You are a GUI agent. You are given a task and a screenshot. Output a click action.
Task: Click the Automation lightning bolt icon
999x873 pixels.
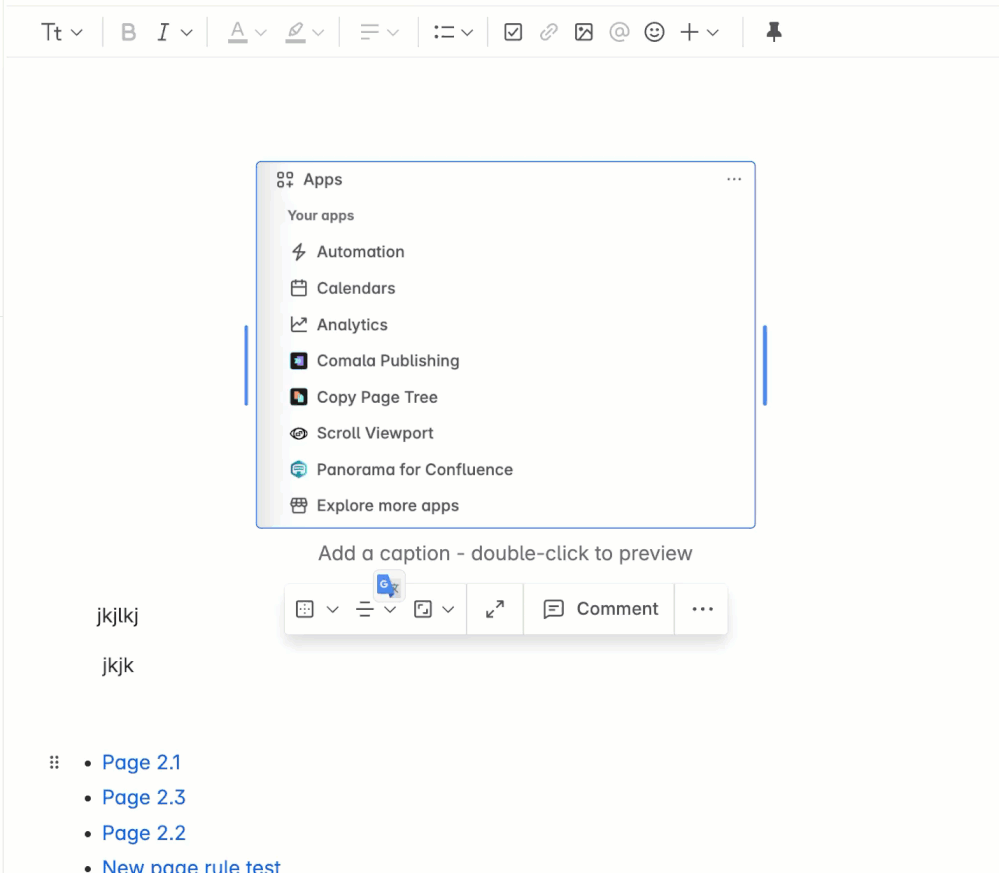[x=299, y=252]
